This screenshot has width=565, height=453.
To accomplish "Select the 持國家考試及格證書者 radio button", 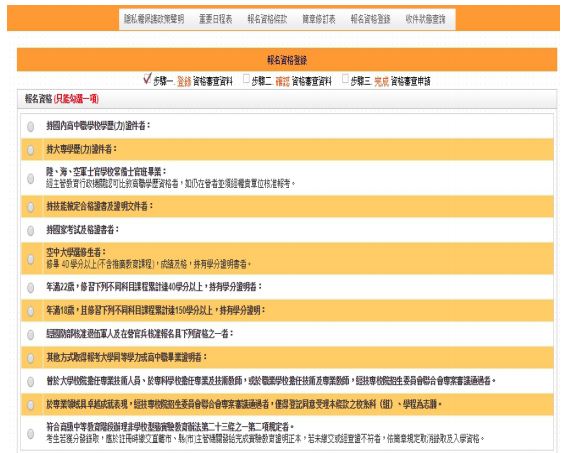I will click(x=31, y=230).
